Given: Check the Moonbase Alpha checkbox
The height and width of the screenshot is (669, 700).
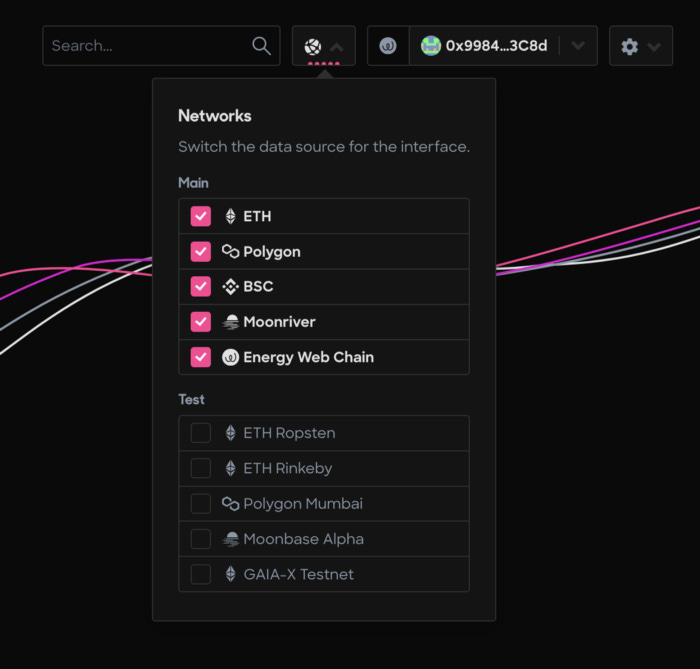Looking at the screenshot, I should (200, 539).
